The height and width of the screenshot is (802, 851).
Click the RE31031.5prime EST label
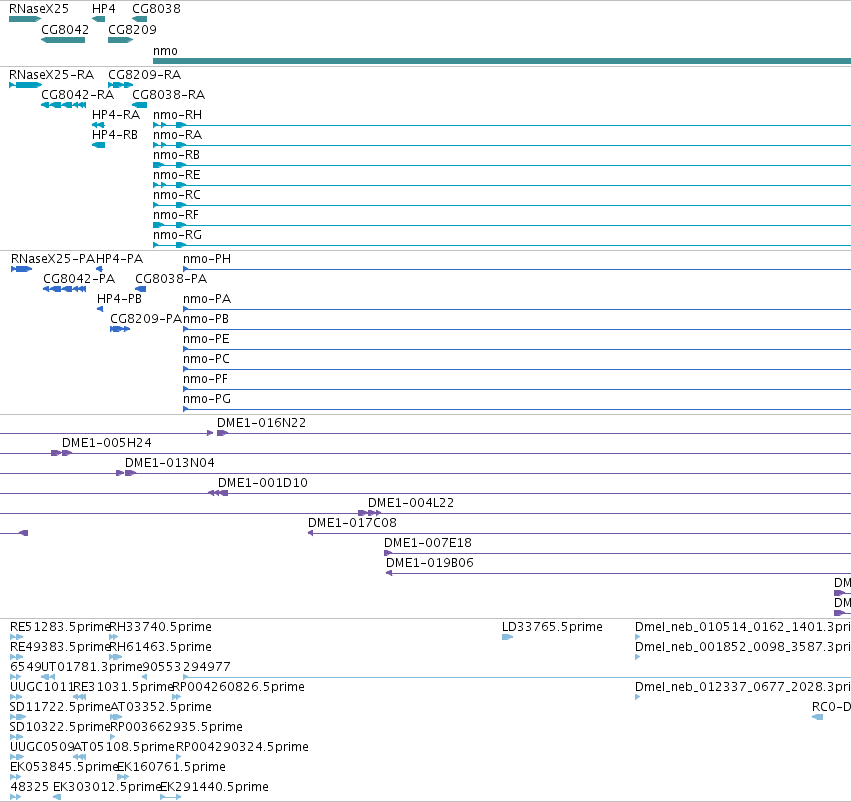point(123,687)
